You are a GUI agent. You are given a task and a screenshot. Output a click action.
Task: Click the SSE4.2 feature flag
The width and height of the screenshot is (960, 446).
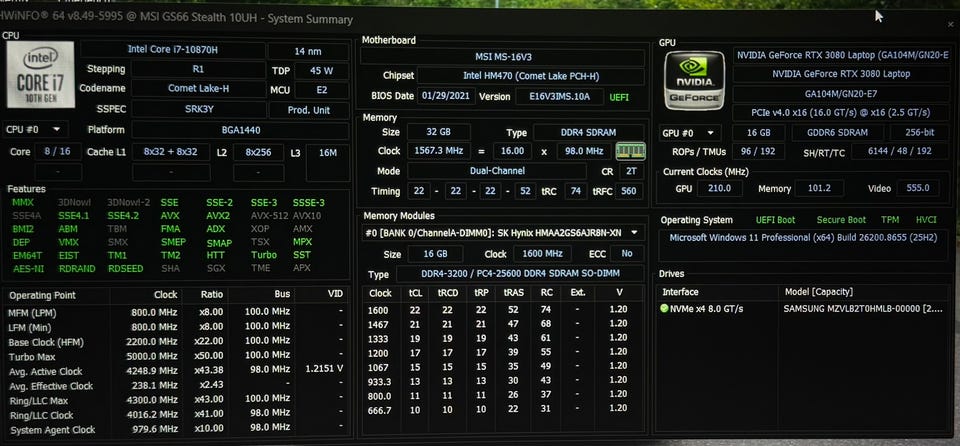coord(123,216)
